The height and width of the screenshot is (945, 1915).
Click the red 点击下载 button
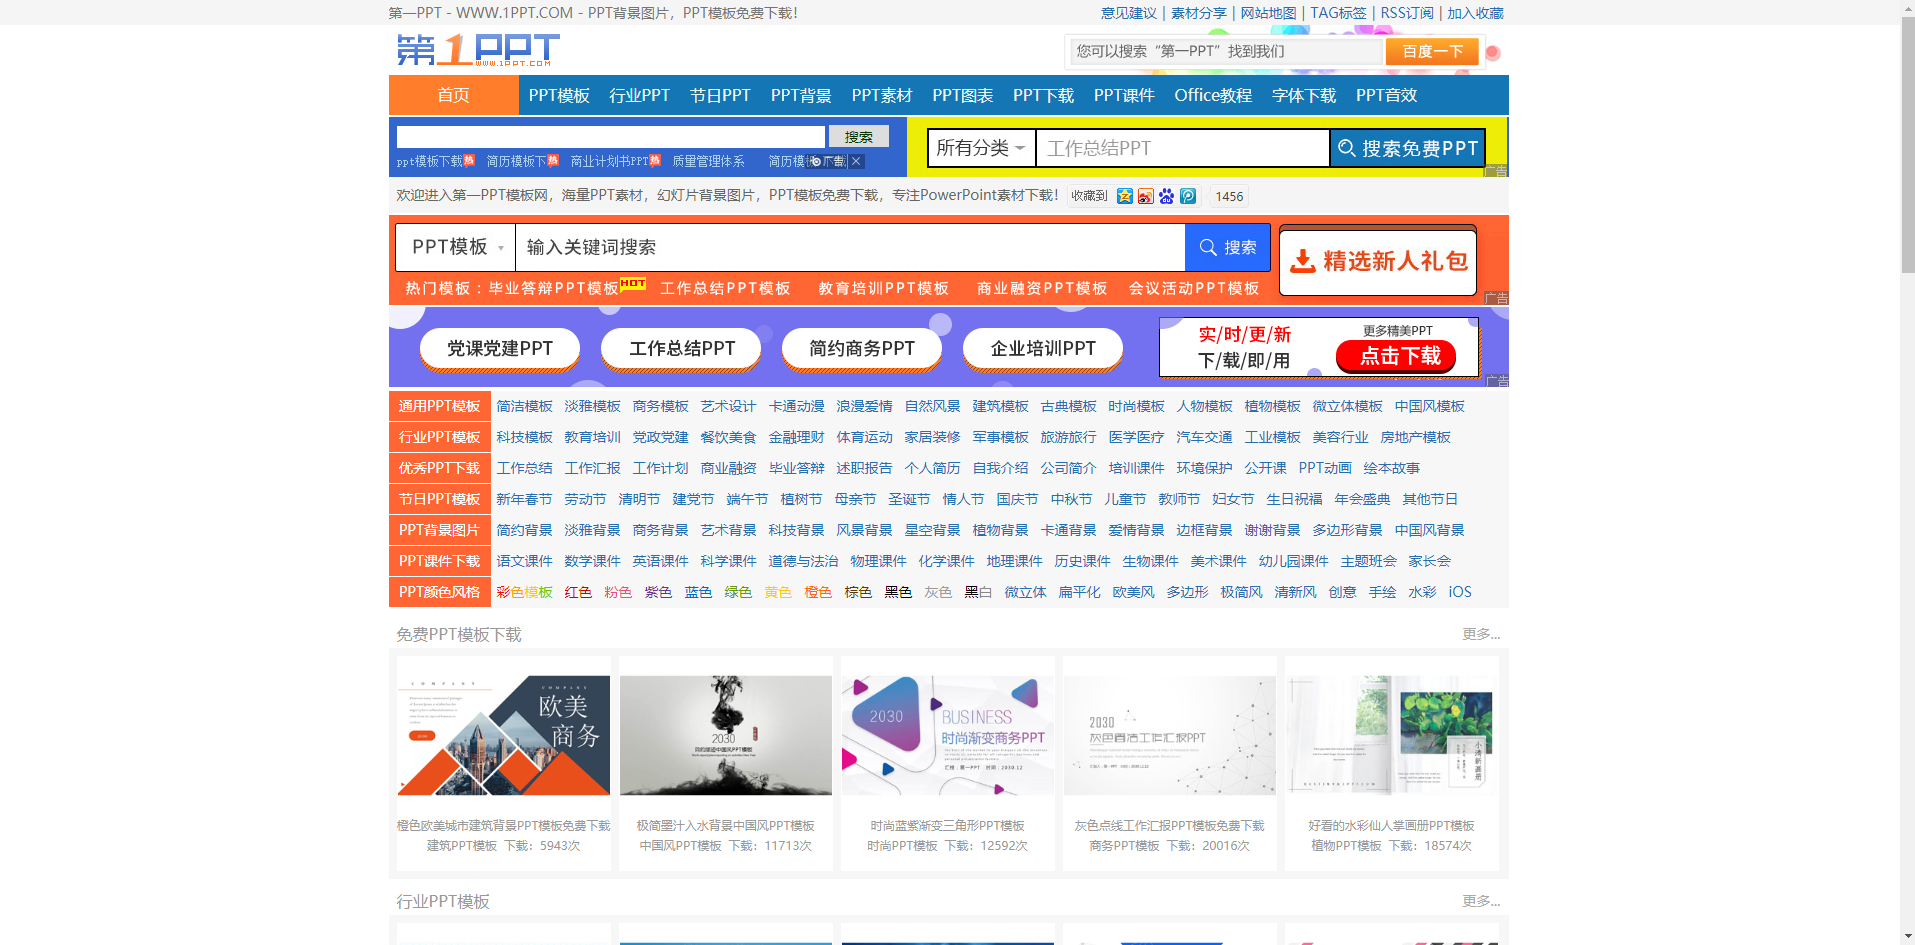pyautogui.click(x=1396, y=356)
